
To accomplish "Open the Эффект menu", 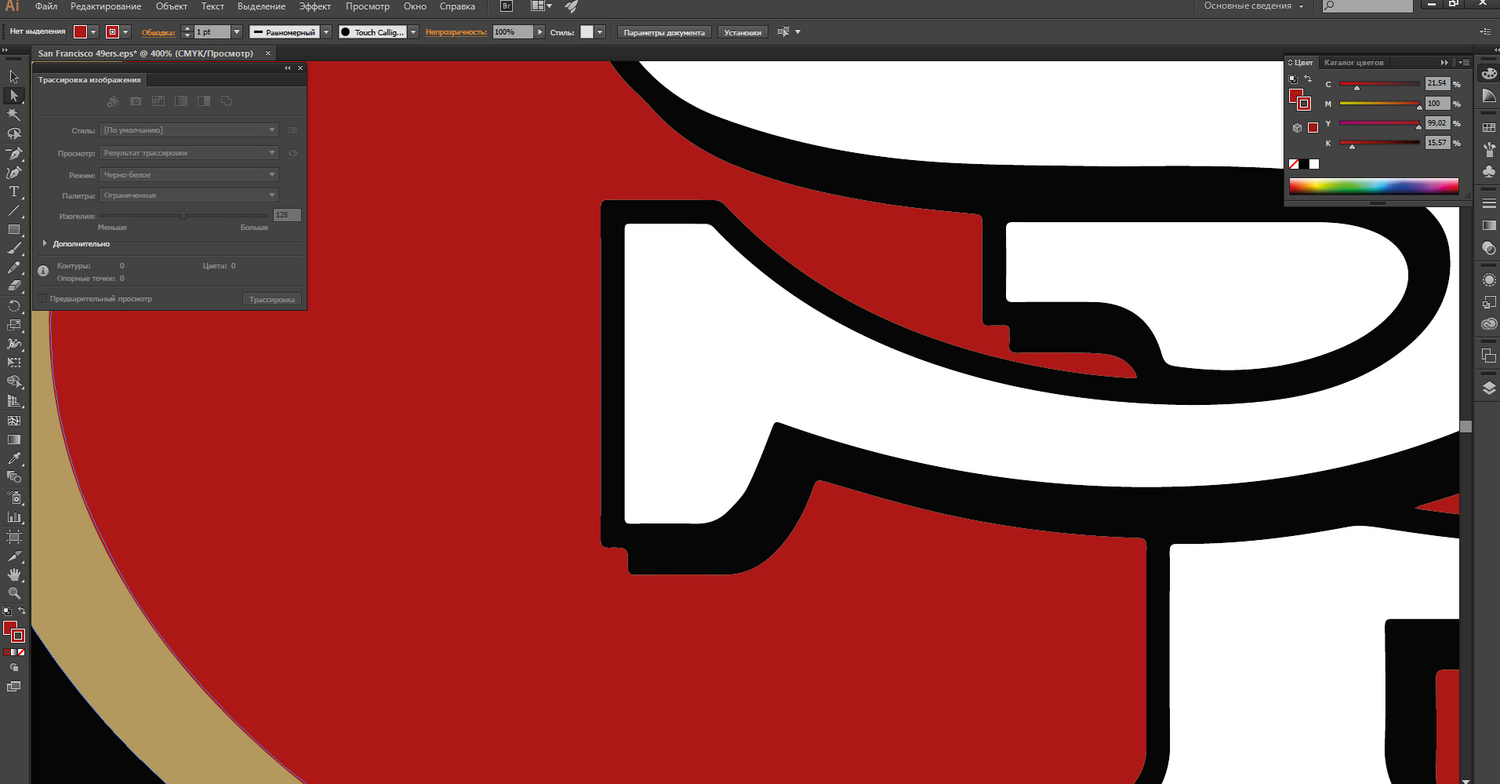I will pyautogui.click(x=315, y=6).
